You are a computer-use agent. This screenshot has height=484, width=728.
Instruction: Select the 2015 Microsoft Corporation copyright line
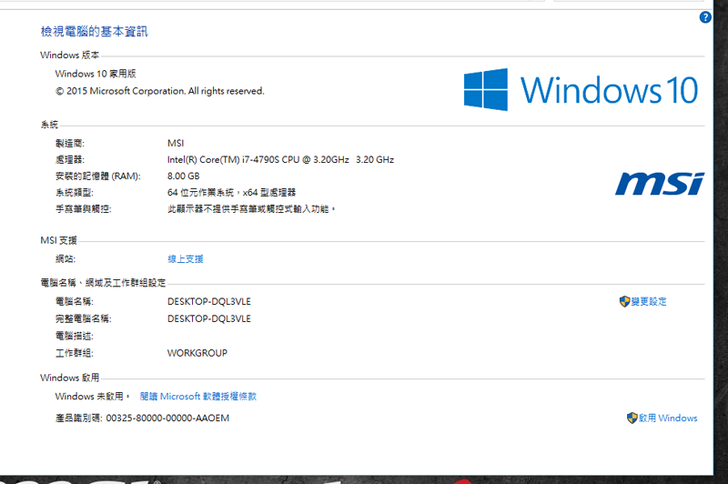160,91
